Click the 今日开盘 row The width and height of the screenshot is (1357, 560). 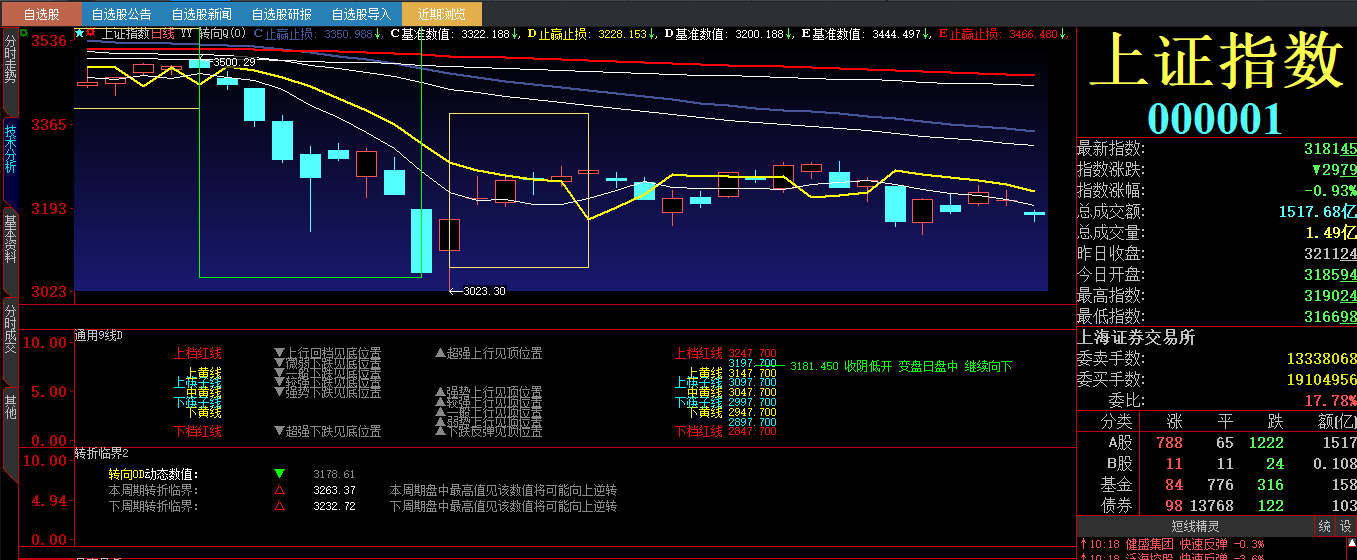[1216, 274]
